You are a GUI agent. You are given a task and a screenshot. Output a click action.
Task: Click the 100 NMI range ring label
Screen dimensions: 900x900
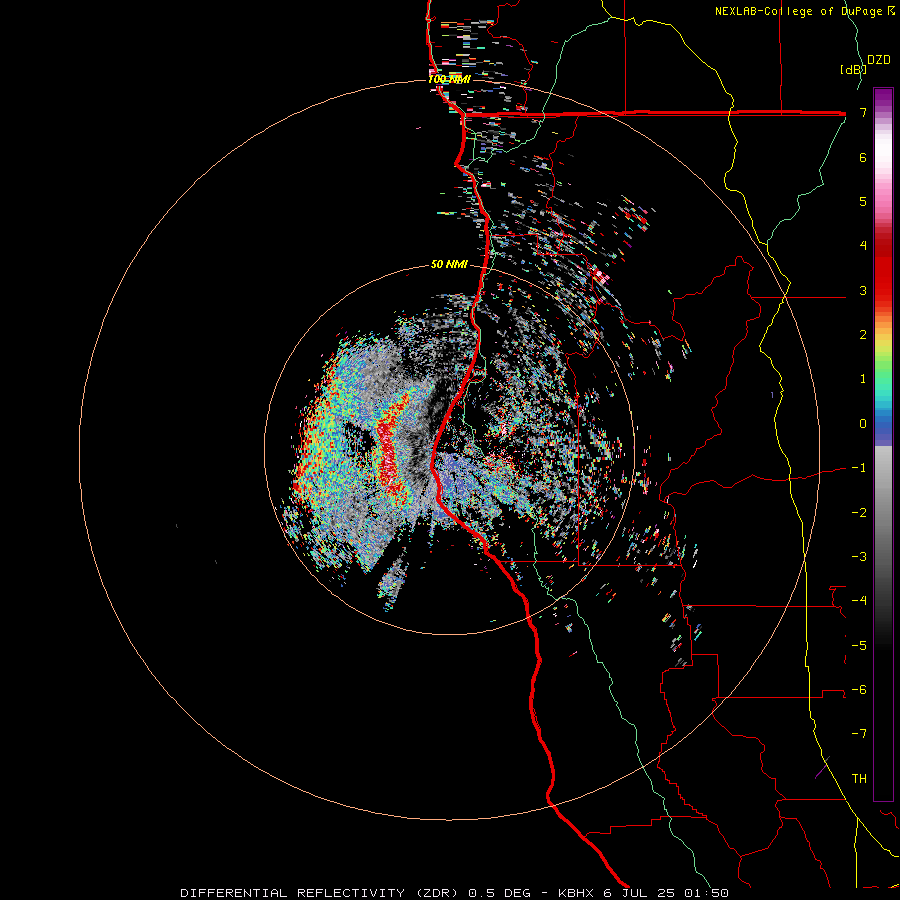[449, 79]
